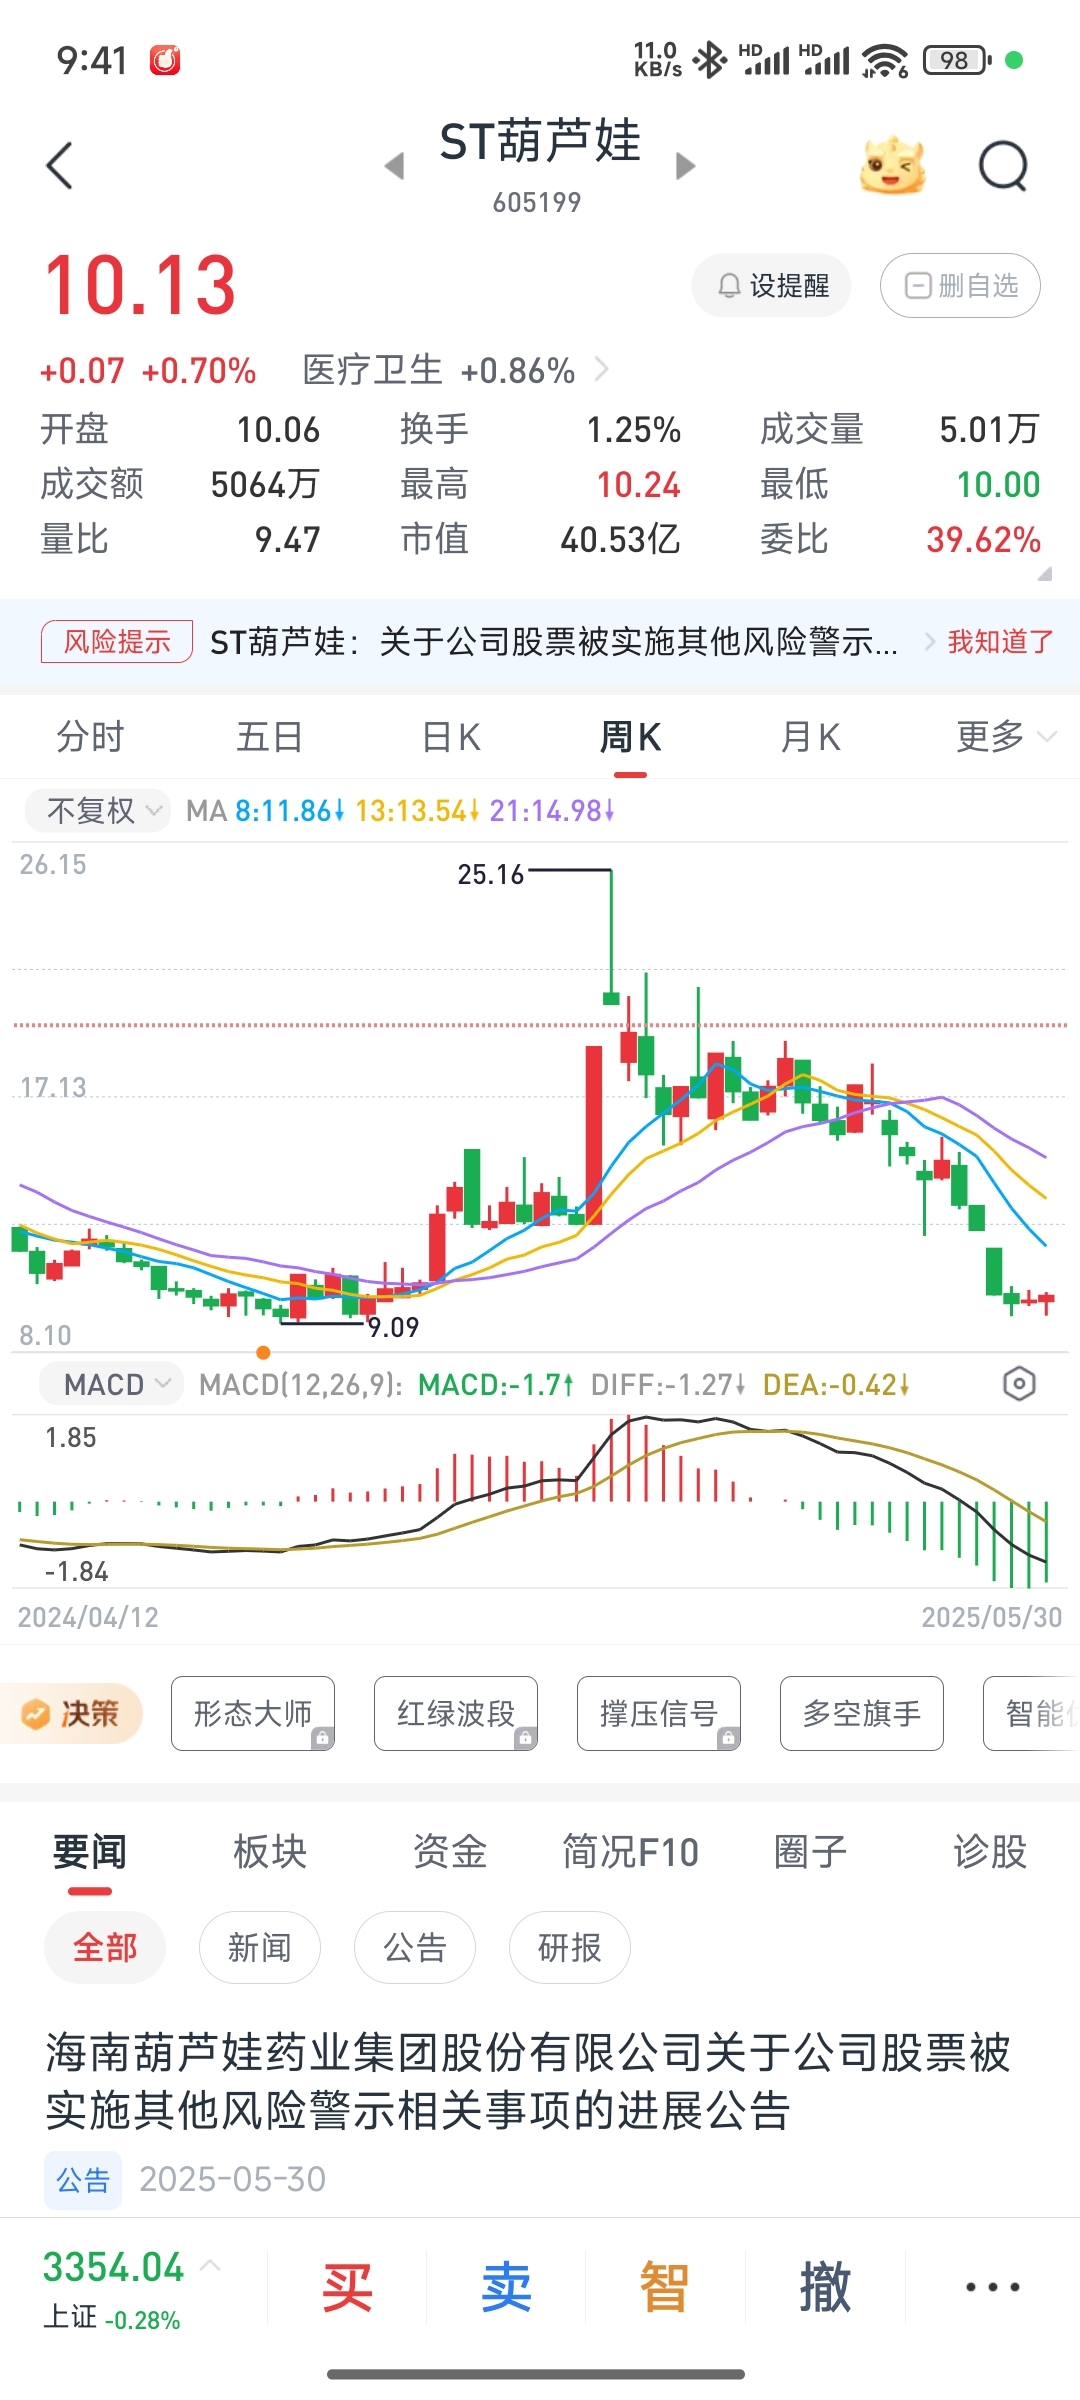The height and width of the screenshot is (2400, 1080).
Task: Open the 诊股 diagnosis tab
Action: (x=990, y=1852)
